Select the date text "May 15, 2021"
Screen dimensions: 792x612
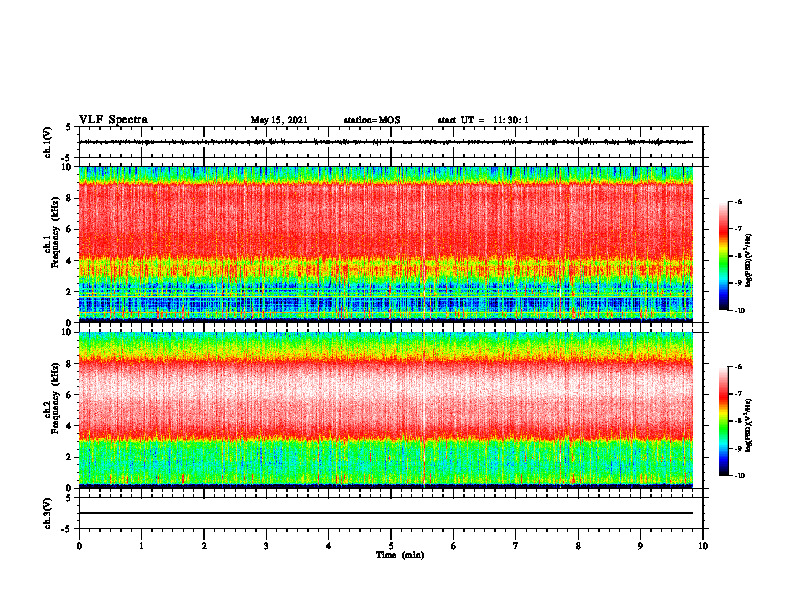point(279,120)
